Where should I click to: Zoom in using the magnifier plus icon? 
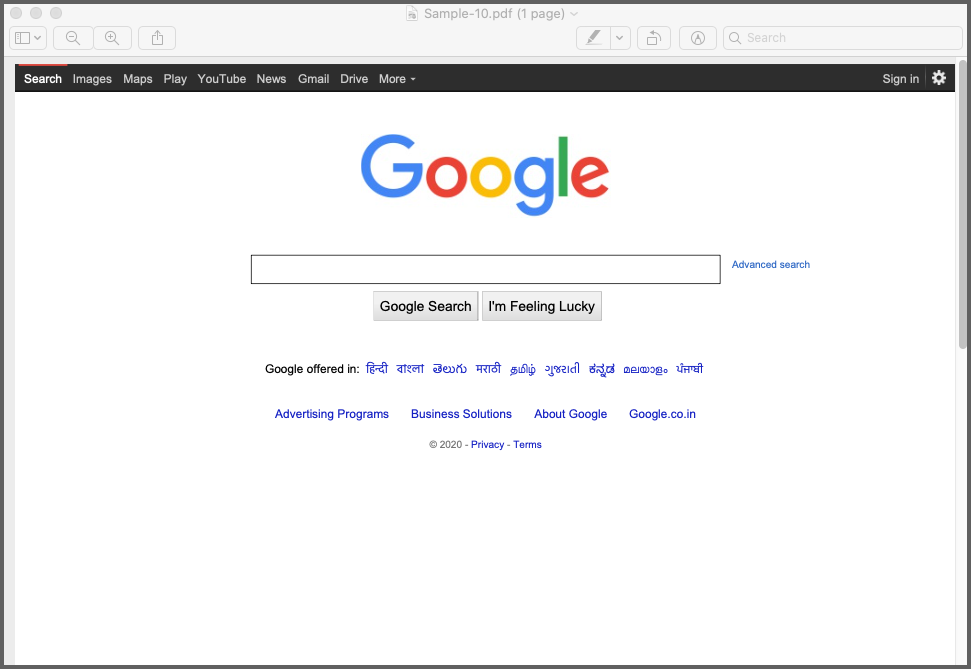[x=112, y=38]
